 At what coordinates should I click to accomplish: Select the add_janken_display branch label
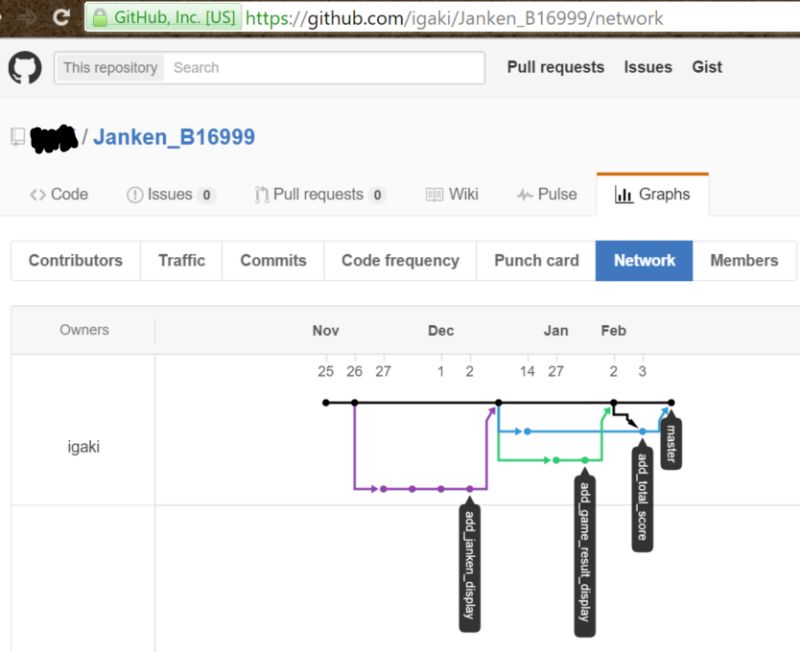(x=470, y=565)
